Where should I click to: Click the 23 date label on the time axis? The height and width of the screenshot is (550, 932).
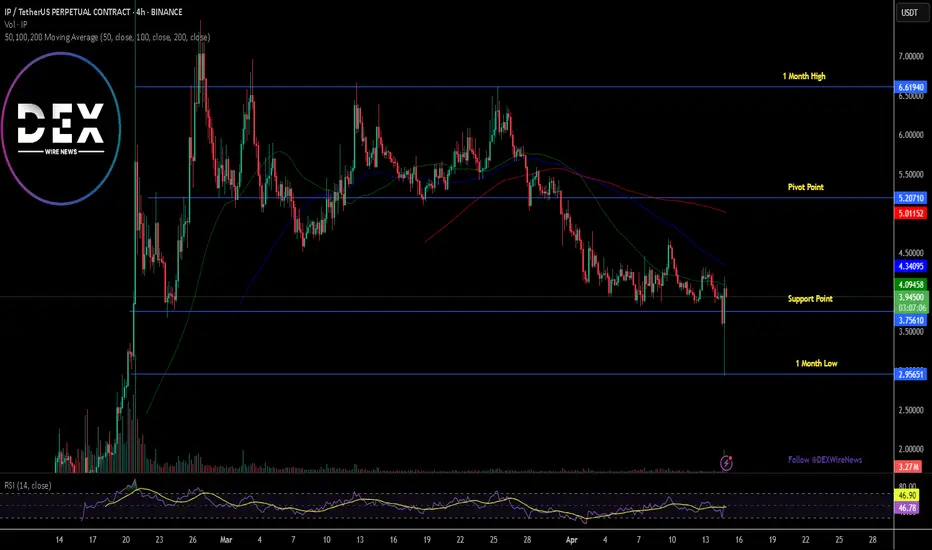(159, 540)
